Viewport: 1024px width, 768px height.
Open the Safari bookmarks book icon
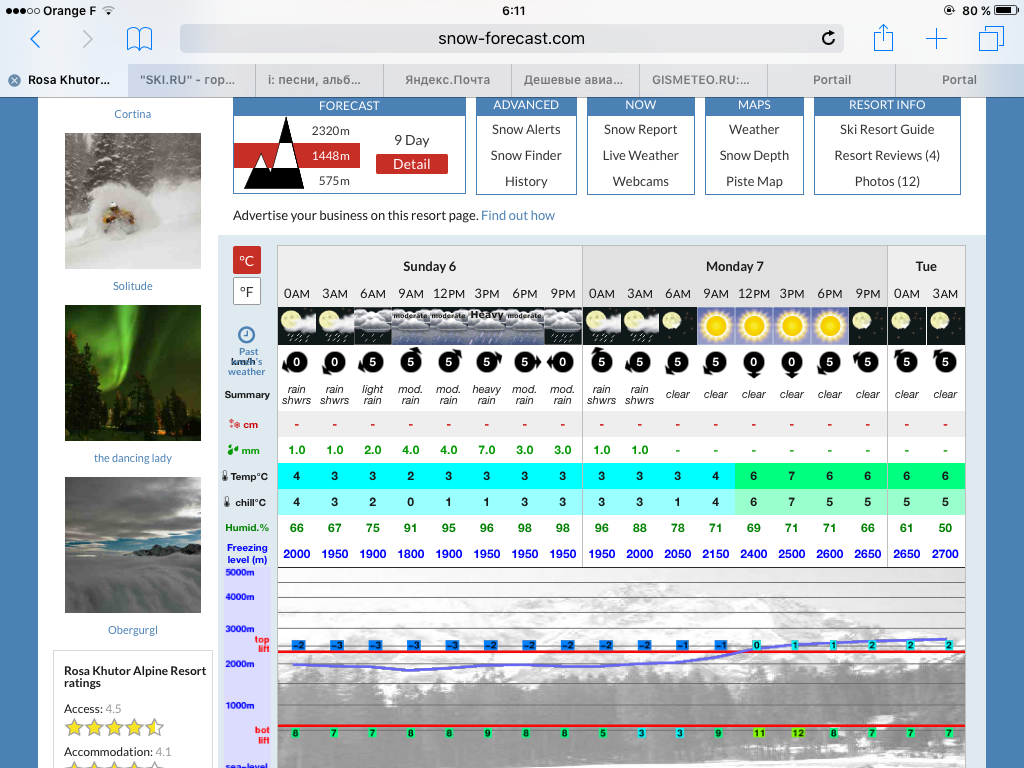(139, 39)
